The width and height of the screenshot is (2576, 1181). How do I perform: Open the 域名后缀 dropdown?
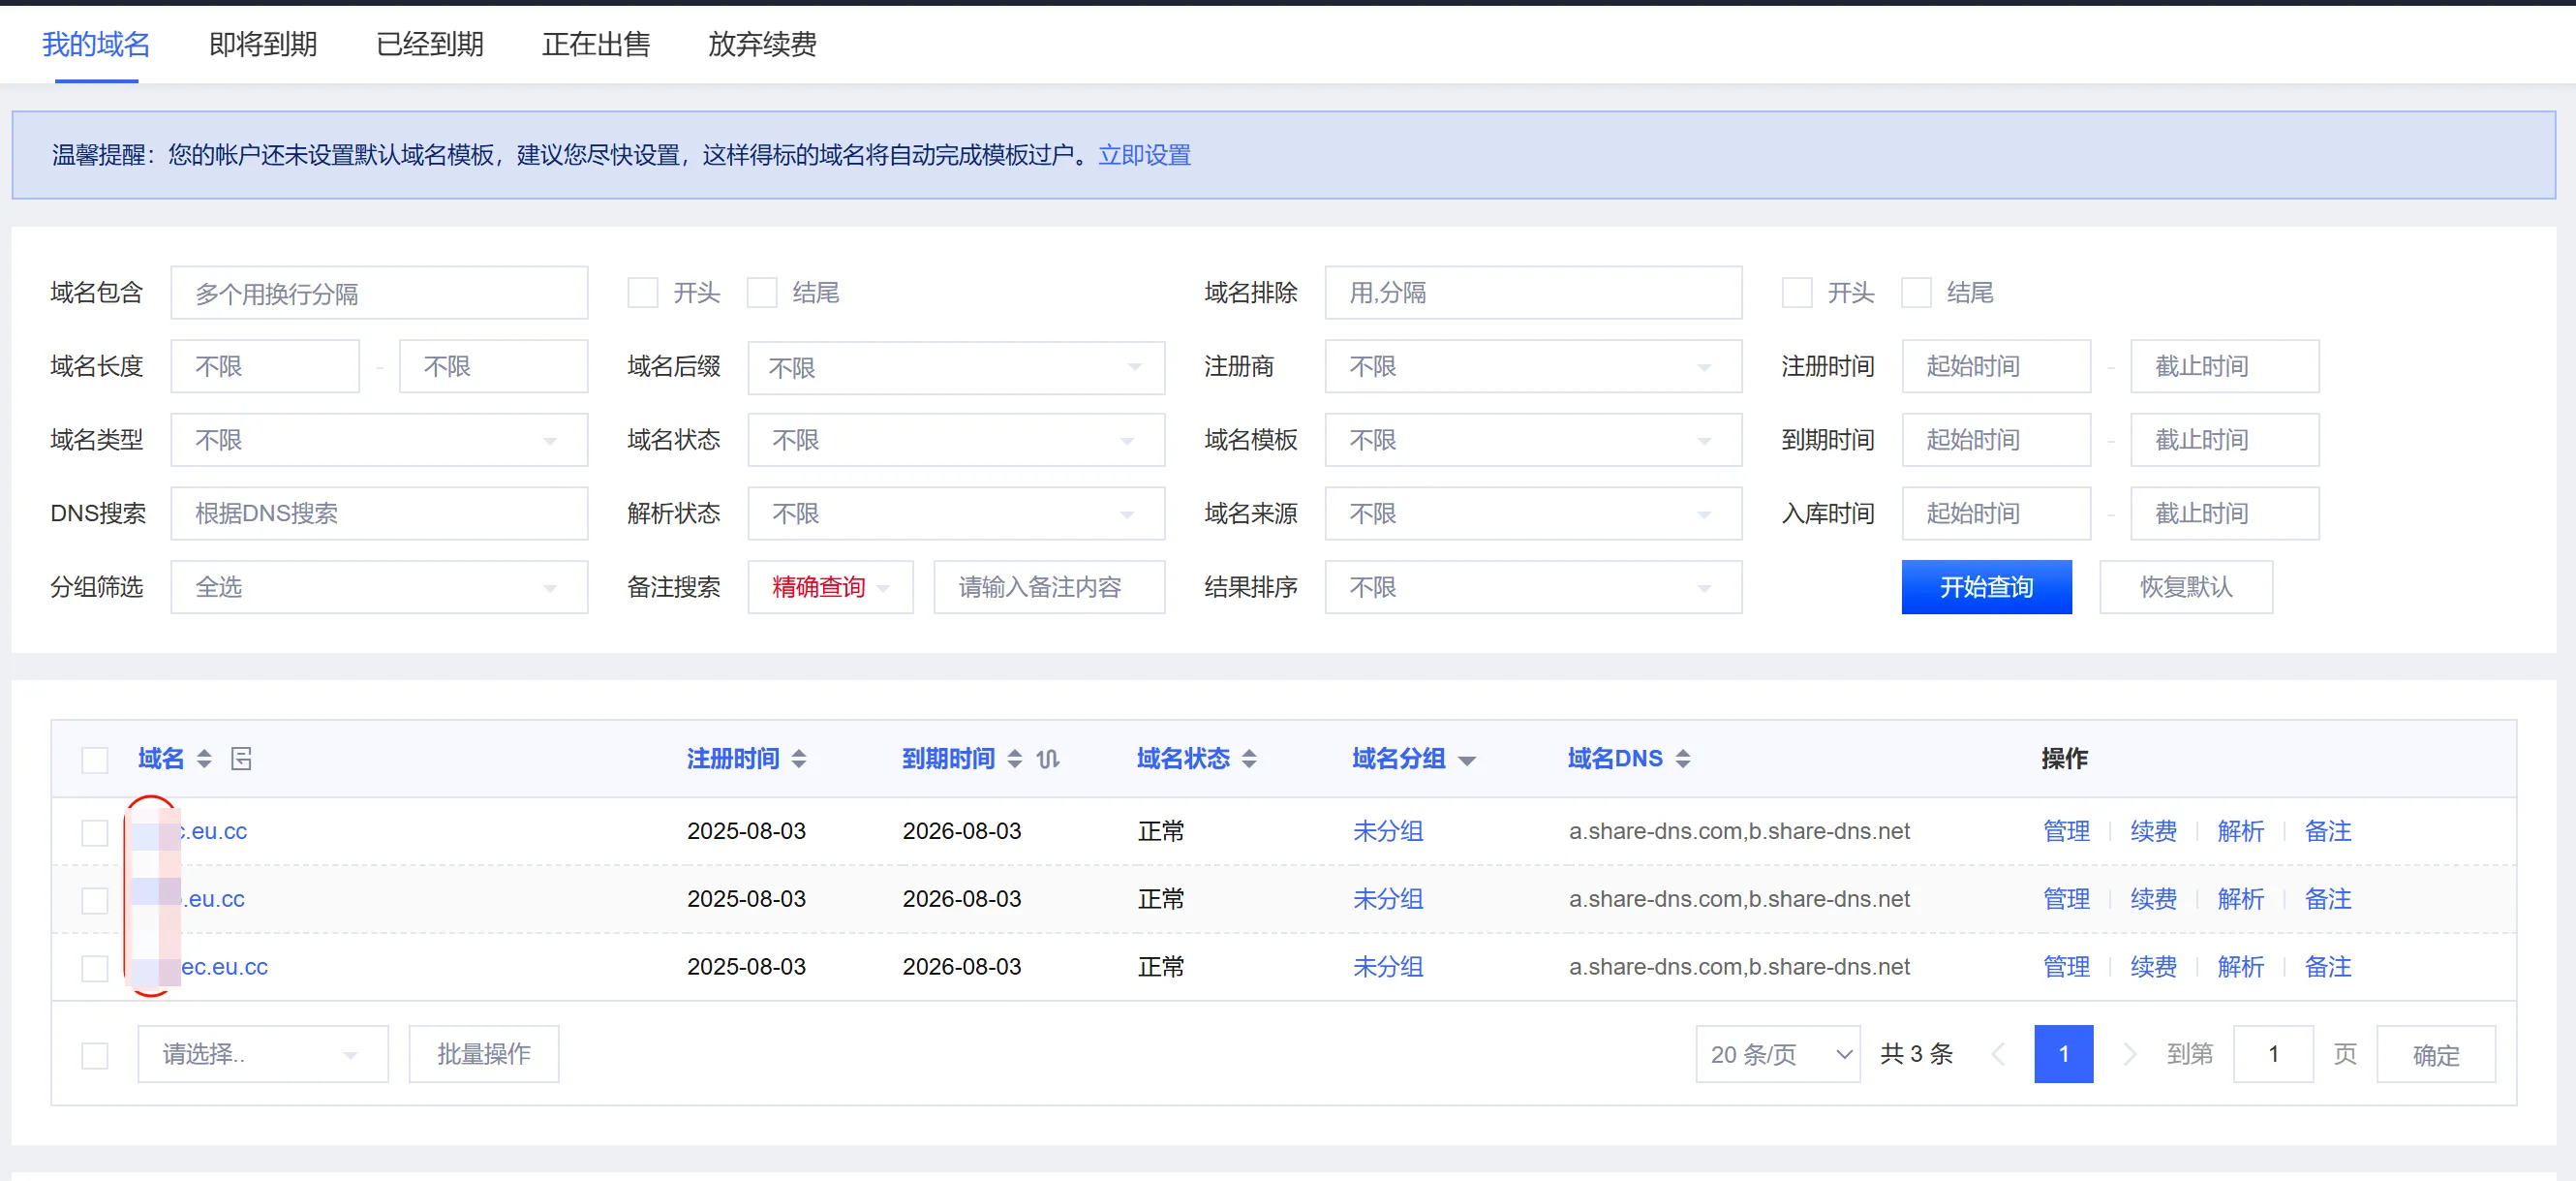point(955,367)
